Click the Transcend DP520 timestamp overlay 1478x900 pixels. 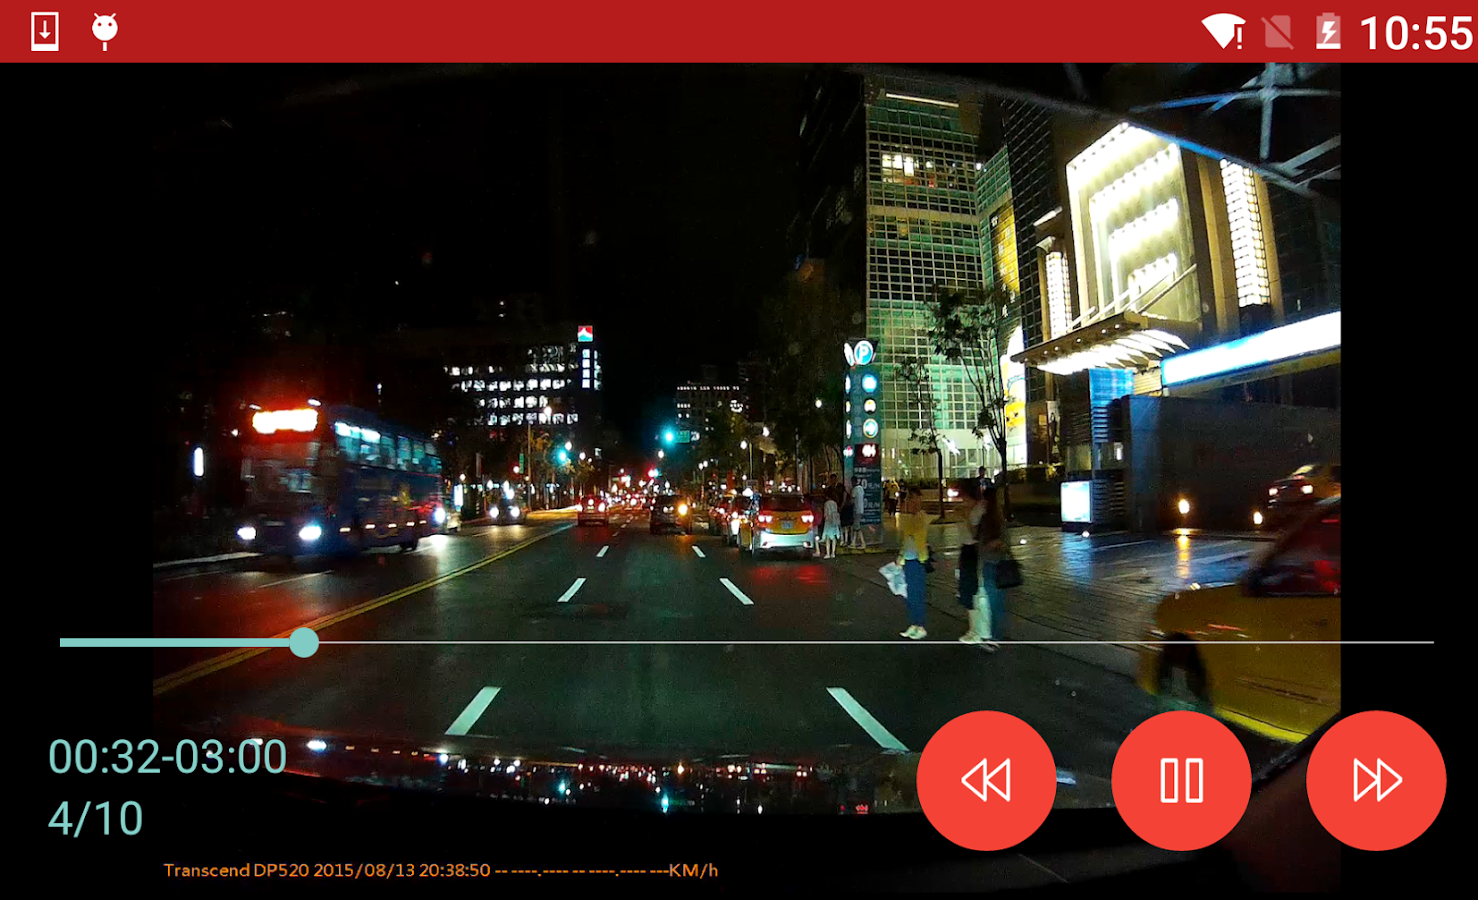click(440, 870)
